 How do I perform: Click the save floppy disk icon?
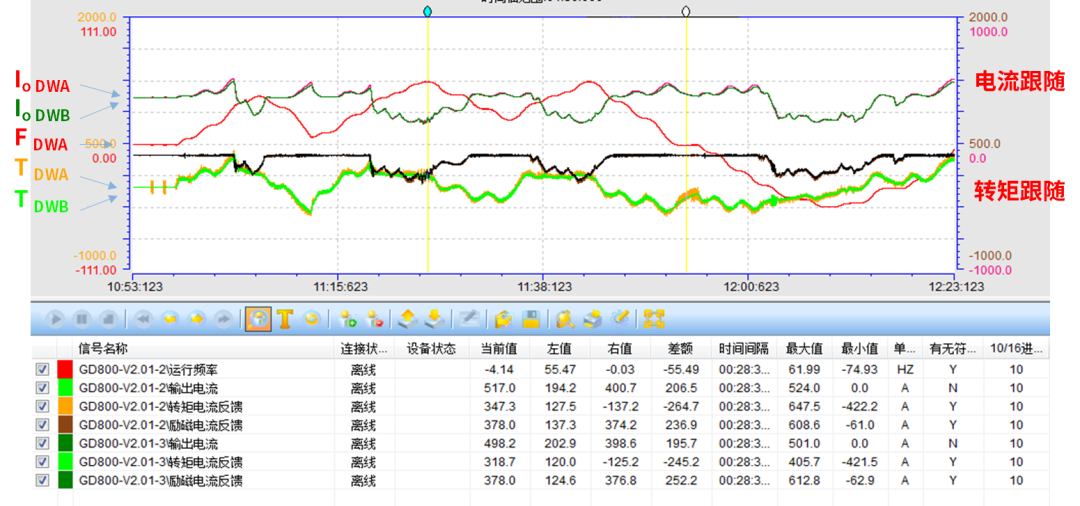[x=531, y=319]
